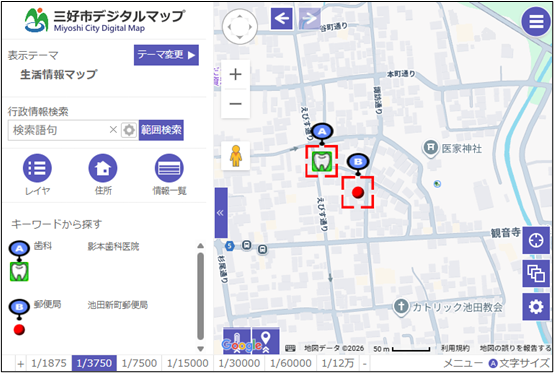Click the location pin button at map bottom
The height and width of the screenshot is (373, 554).
point(266,341)
